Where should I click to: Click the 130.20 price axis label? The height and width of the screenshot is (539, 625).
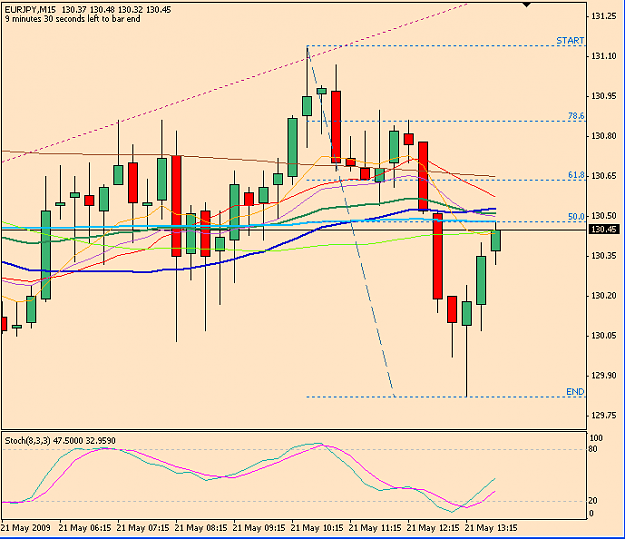(603, 295)
